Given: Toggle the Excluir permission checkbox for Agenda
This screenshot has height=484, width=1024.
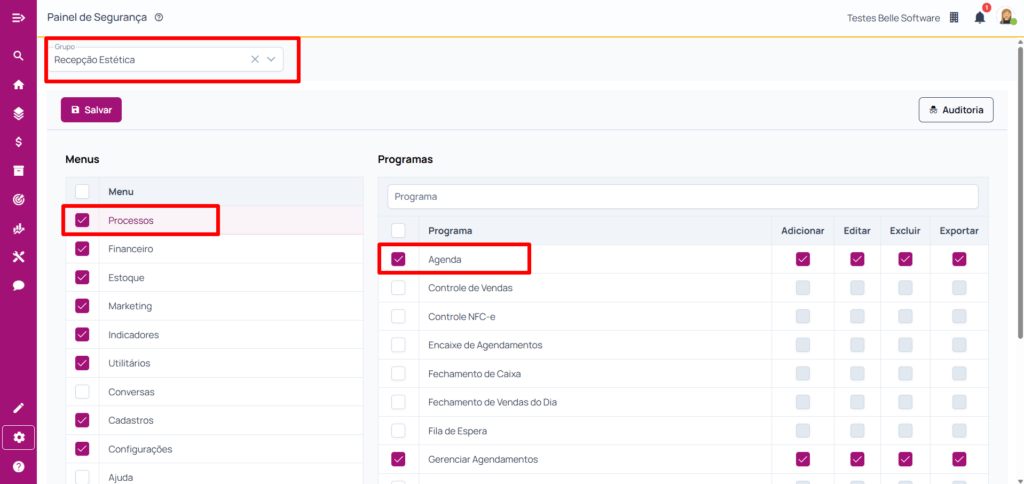Looking at the screenshot, I should coord(905,259).
